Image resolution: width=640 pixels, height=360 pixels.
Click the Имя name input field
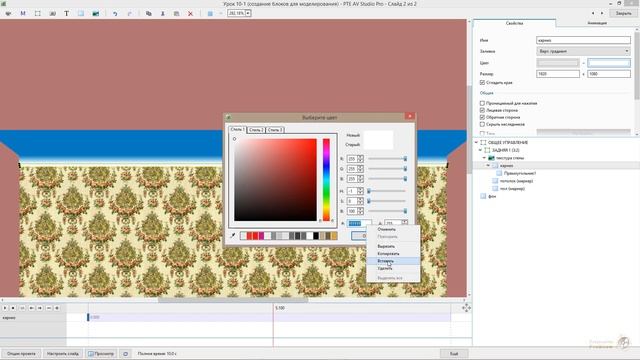pos(583,40)
